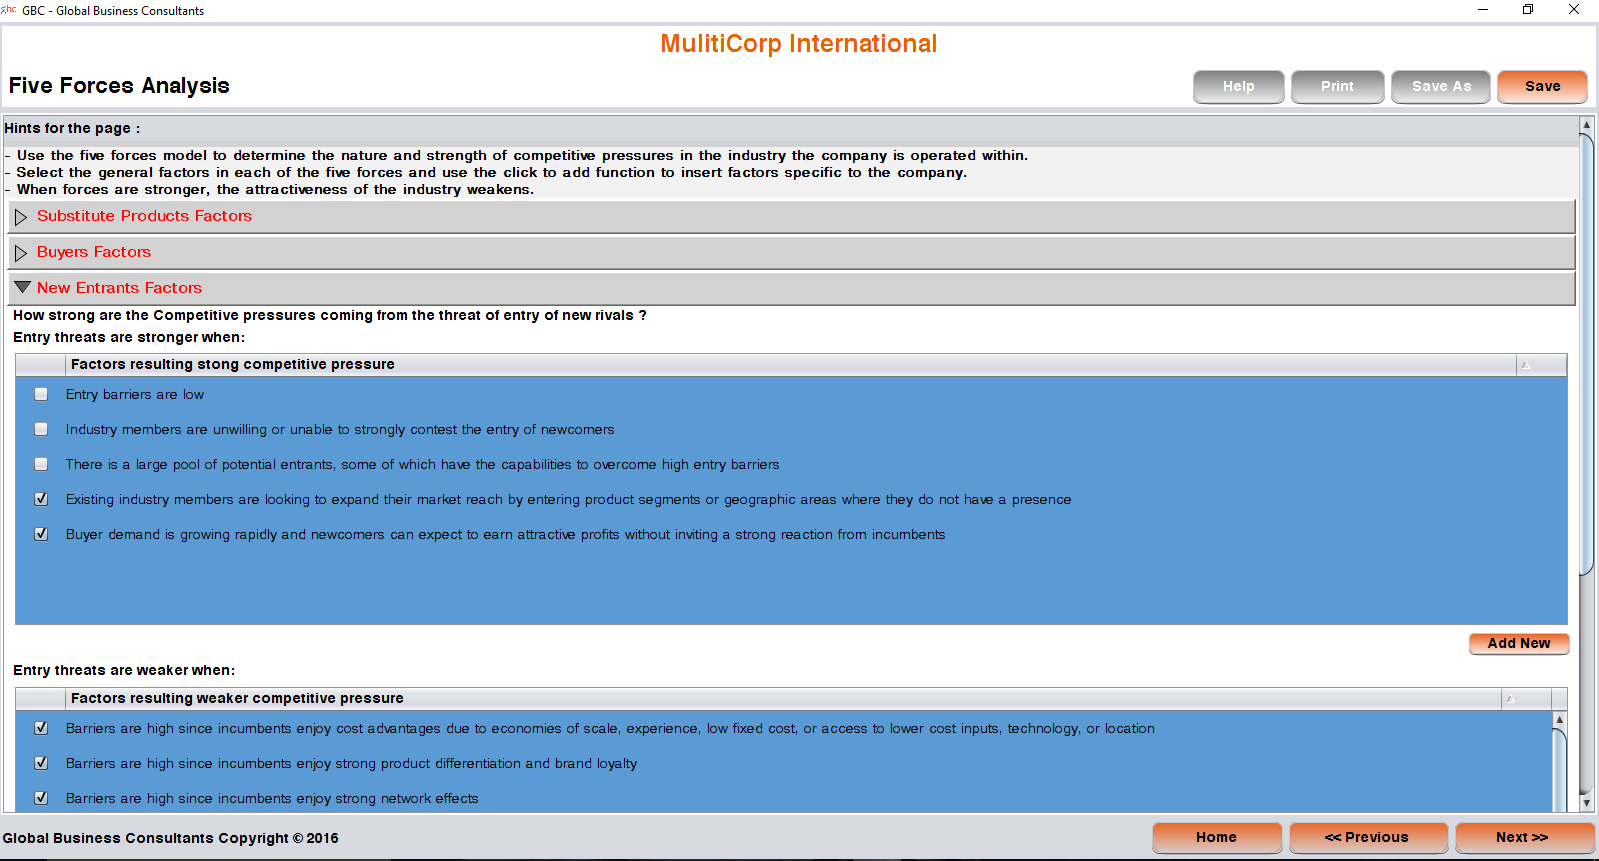The width and height of the screenshot is (1599, 861).
Task: Click the GBC application icon in title bar
Action: [9, 10]
